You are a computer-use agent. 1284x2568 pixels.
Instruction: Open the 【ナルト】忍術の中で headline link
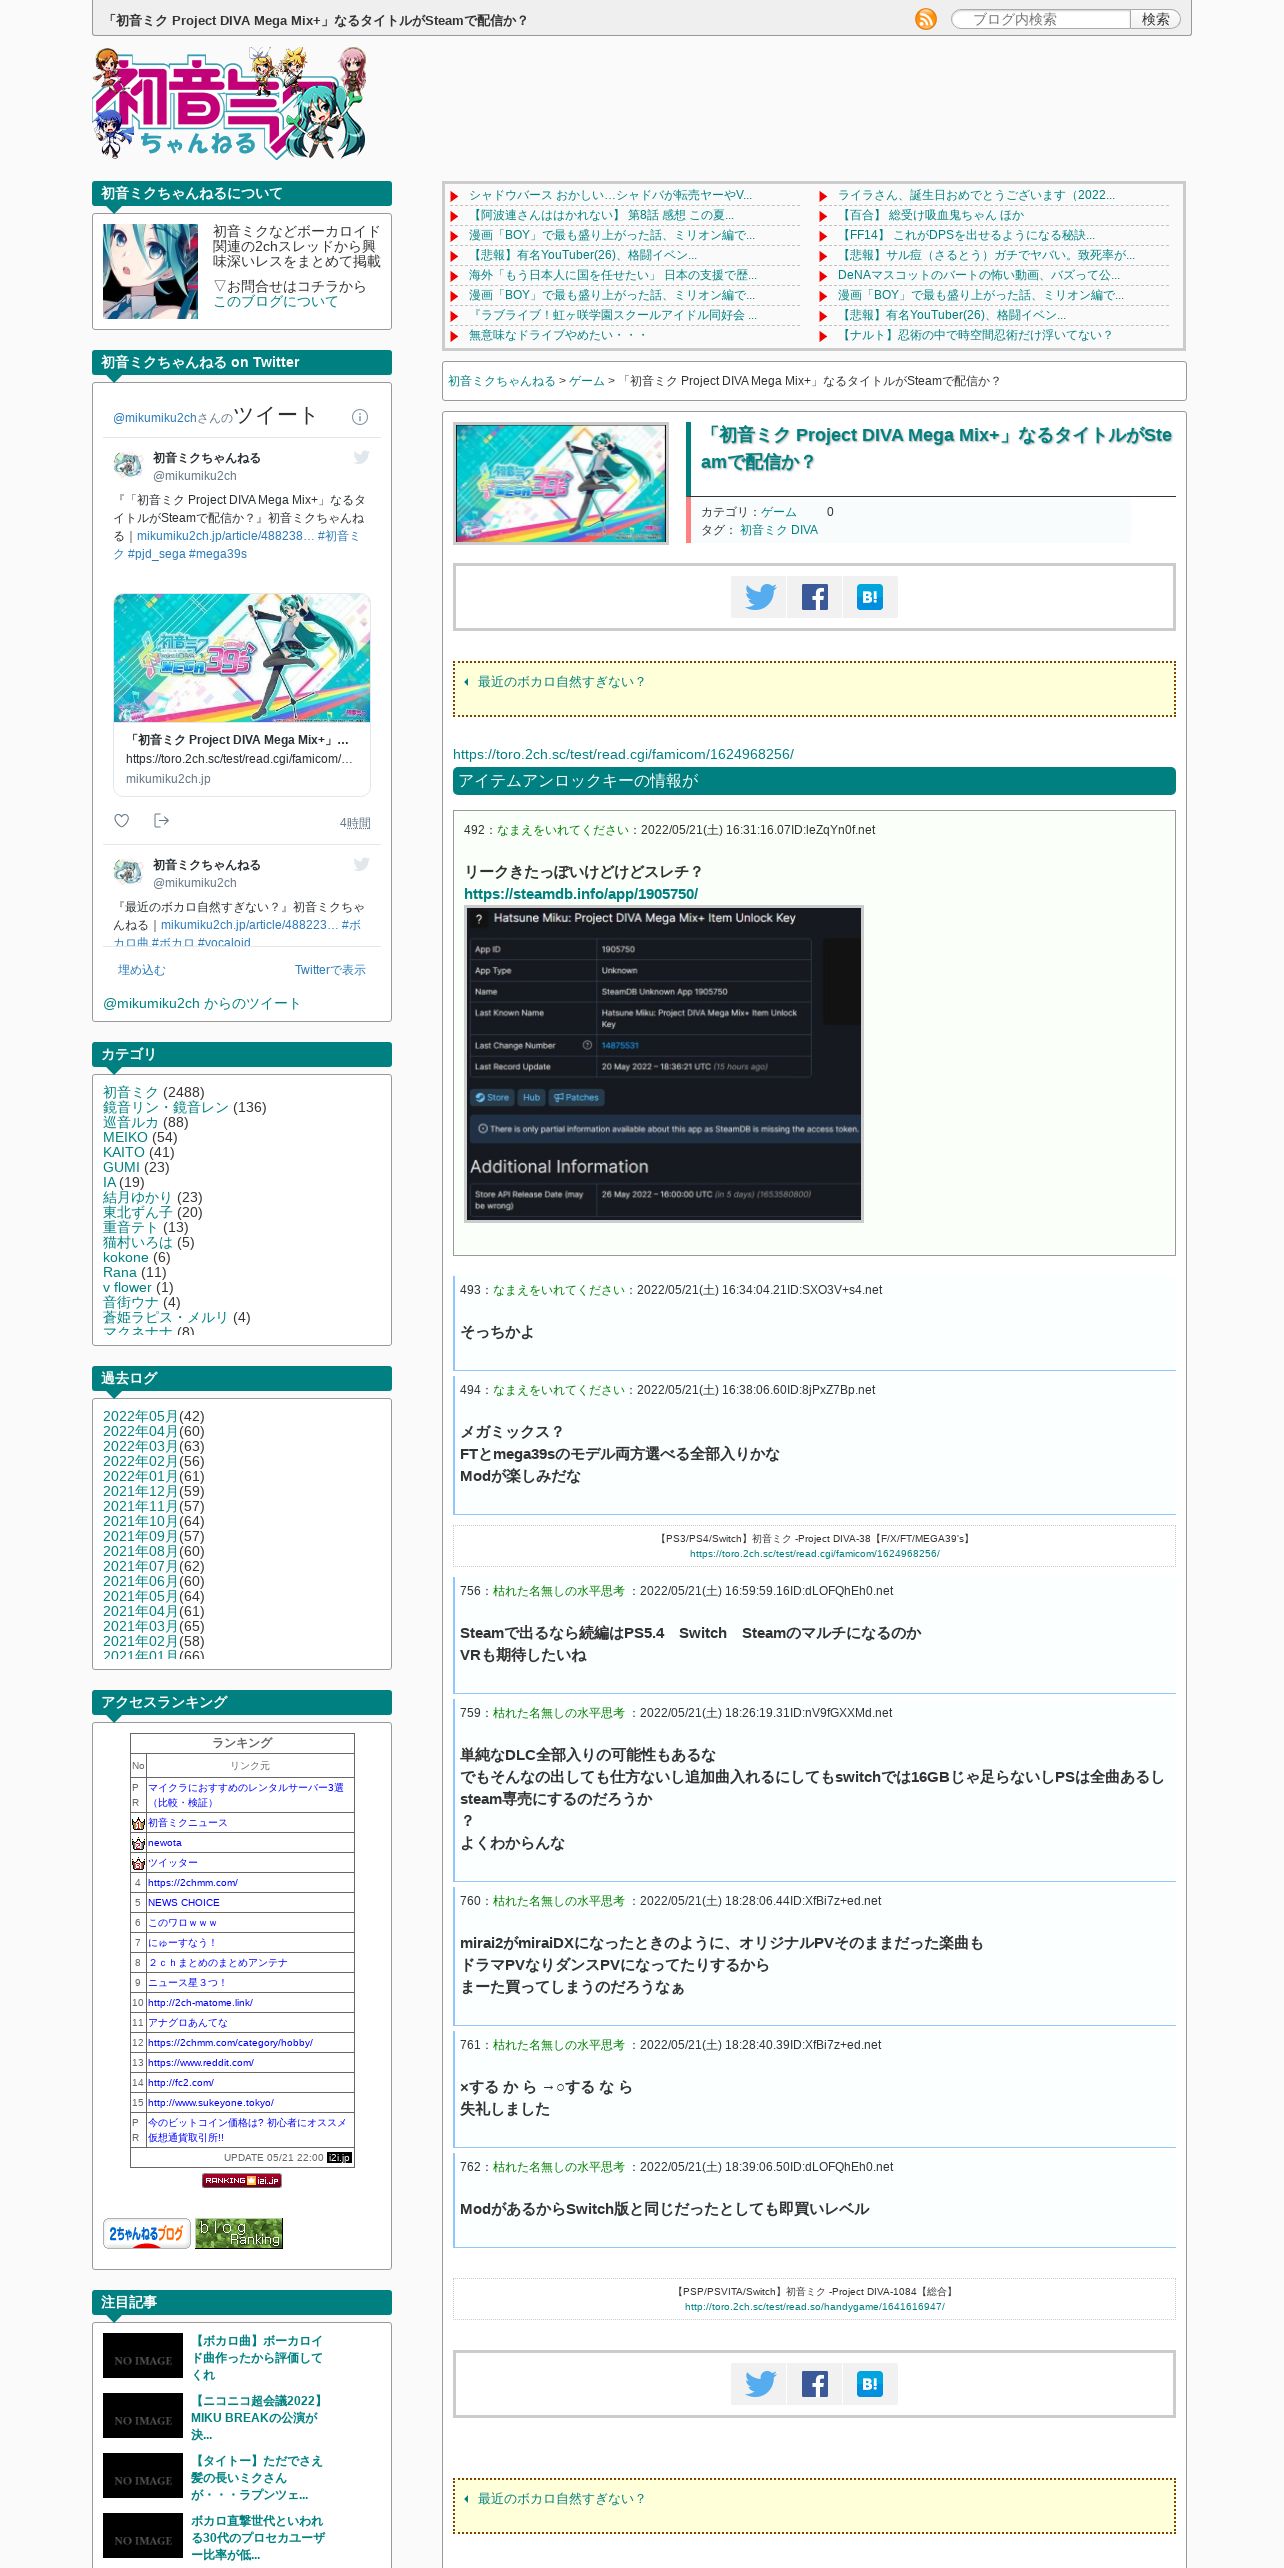(x=975, y=335)
